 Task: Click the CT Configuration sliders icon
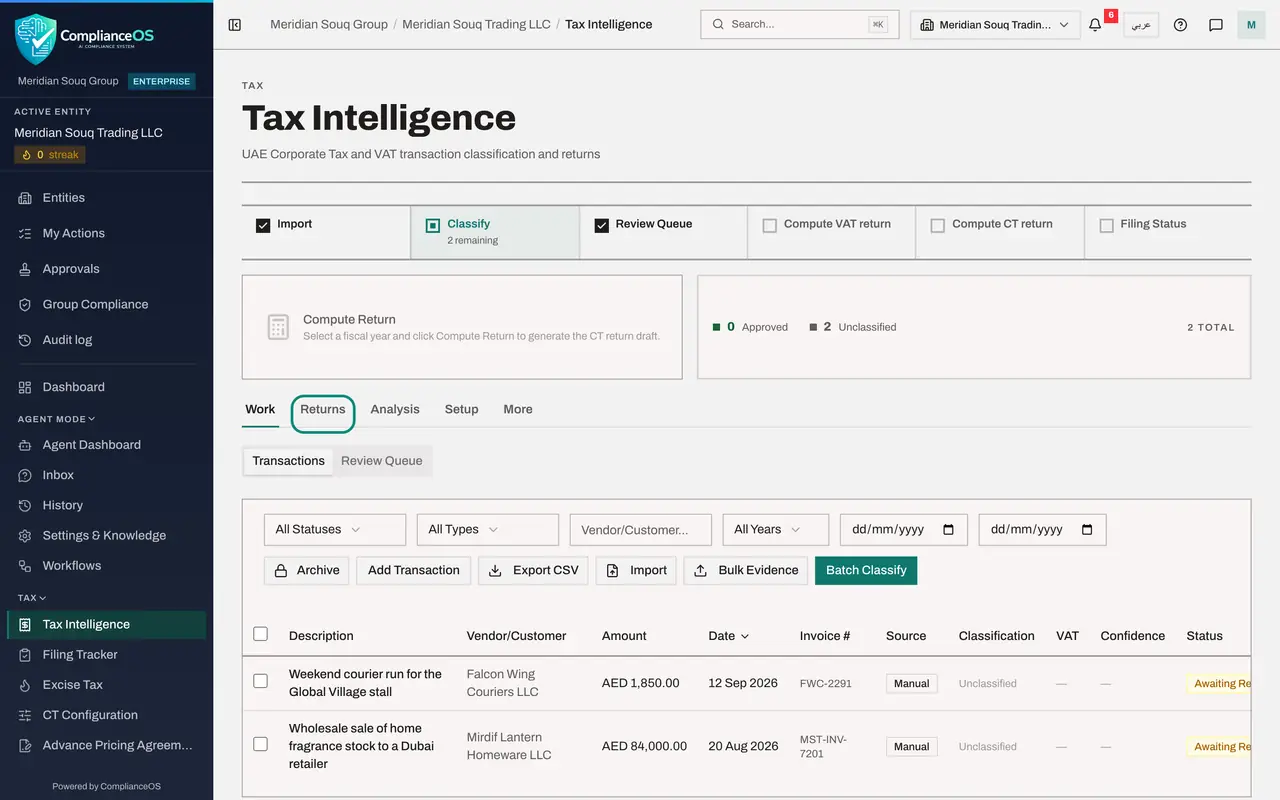[25, 715]
